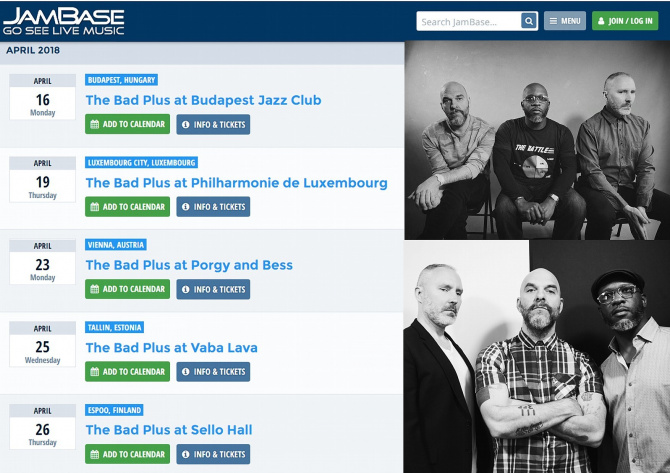Select the Luxembourg City, Luxembourg location tag
670x473 pixels.
coord(141,162)
